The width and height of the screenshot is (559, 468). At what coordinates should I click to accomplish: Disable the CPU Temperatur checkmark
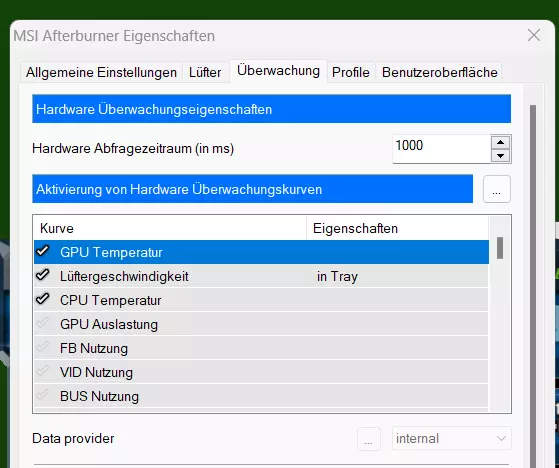tap(43, 299)
